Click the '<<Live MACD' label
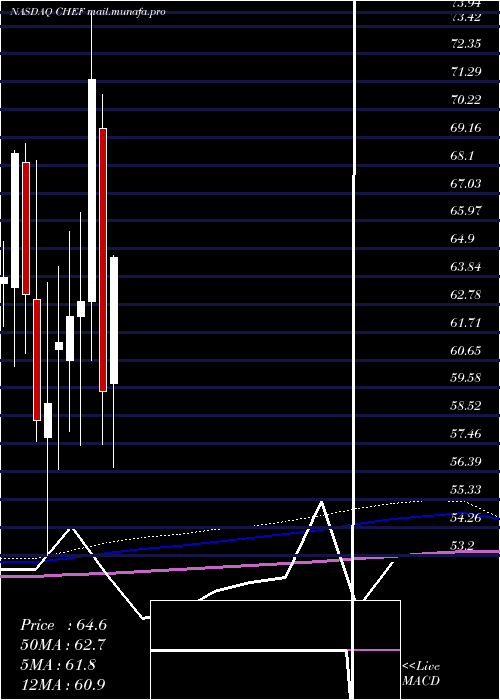 [x=421, y=674]
